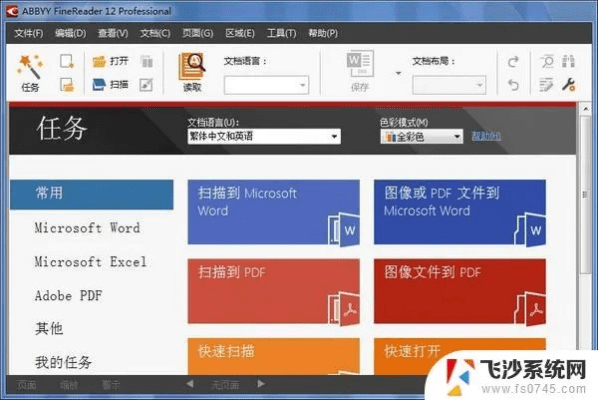598x400 pixels.
Task: Select the 其他 task category
Action: click(x=49, y=328)
